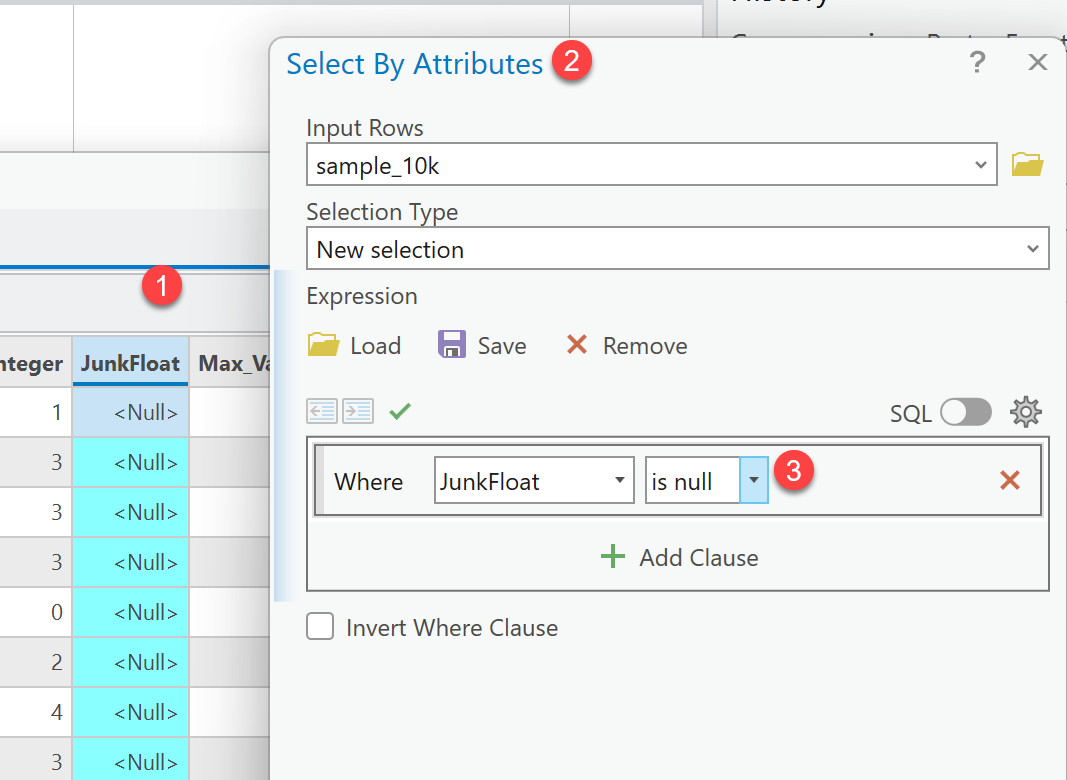Image resolution: width=1067 pixels, height=780 pixels.
Task: Click the Add Clause button
Action: tap(679, 558)
